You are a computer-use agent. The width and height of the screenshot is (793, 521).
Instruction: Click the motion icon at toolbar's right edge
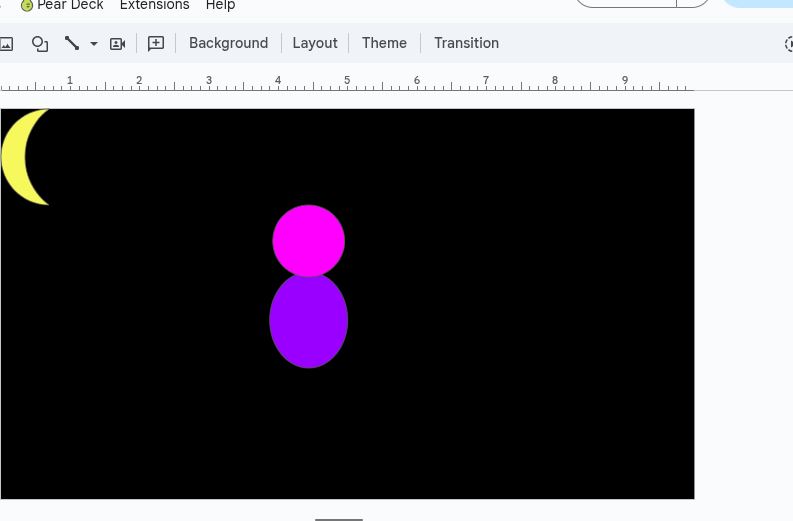pos(788,44)
